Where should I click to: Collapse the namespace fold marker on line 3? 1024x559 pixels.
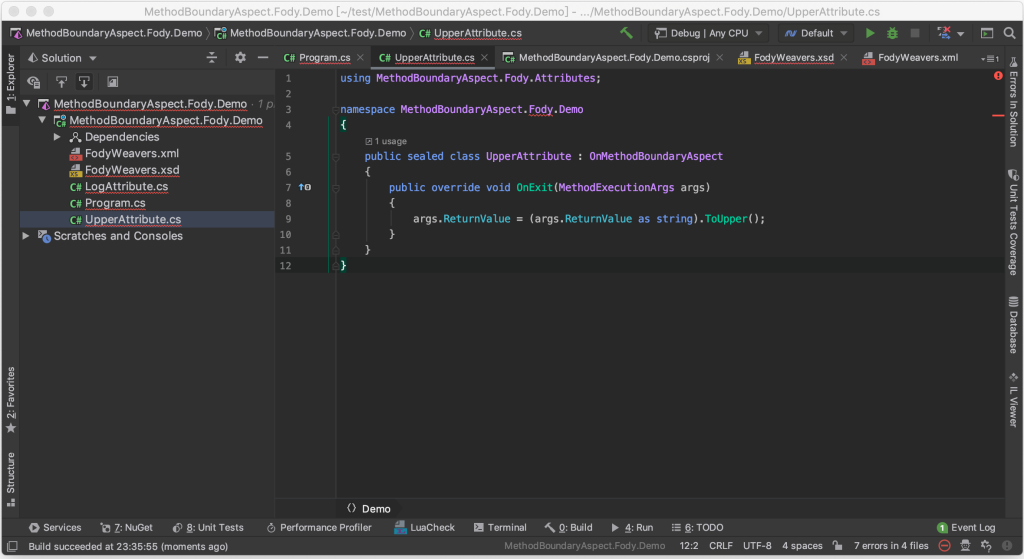[x=336, y=110]
